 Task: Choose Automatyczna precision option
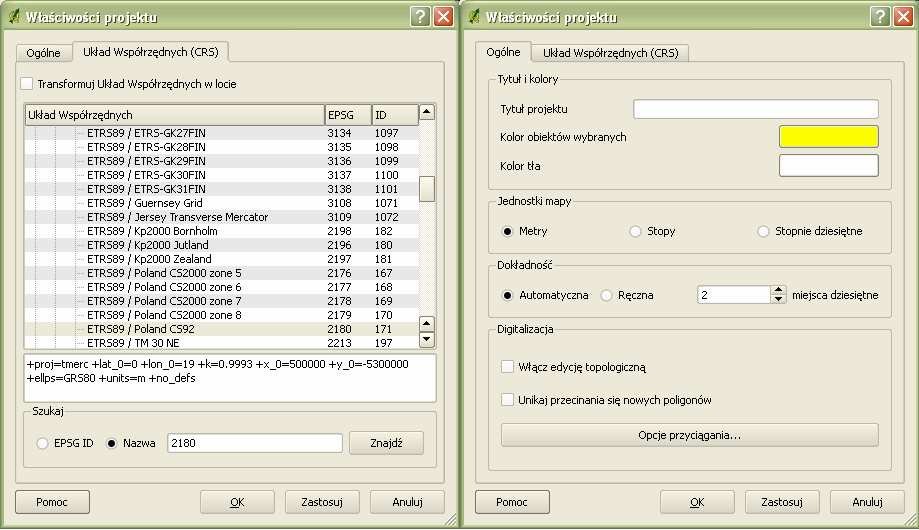click(508, 295)
